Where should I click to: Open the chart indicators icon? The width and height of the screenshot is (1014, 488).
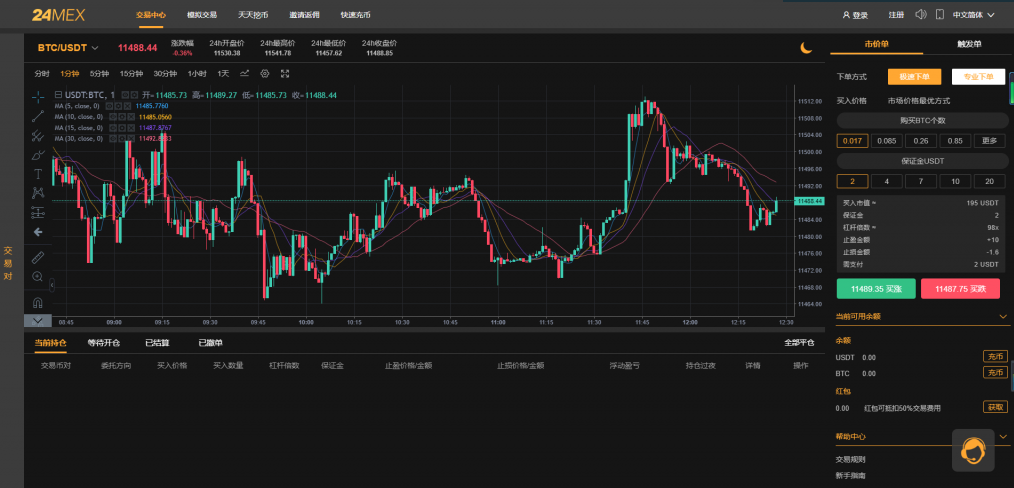pyautogui.click(x=244, y=73)
